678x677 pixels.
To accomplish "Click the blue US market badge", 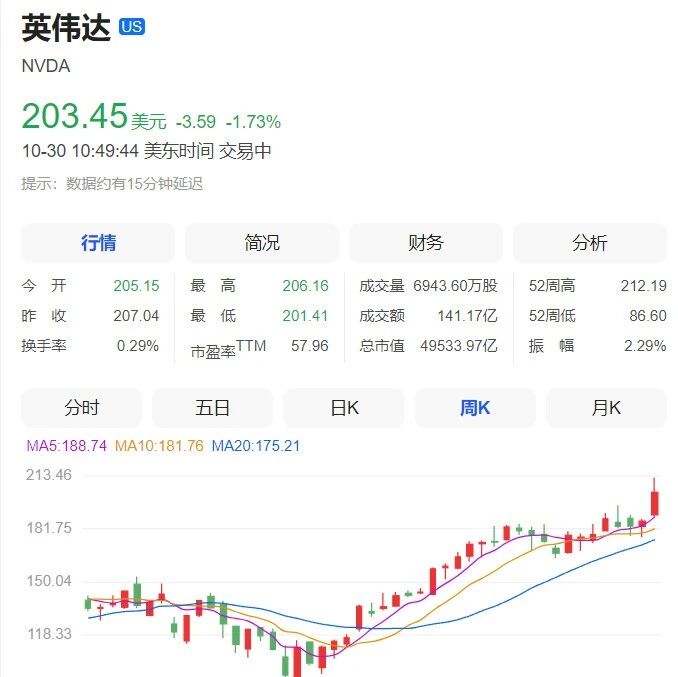I will [x=132, y=27].
